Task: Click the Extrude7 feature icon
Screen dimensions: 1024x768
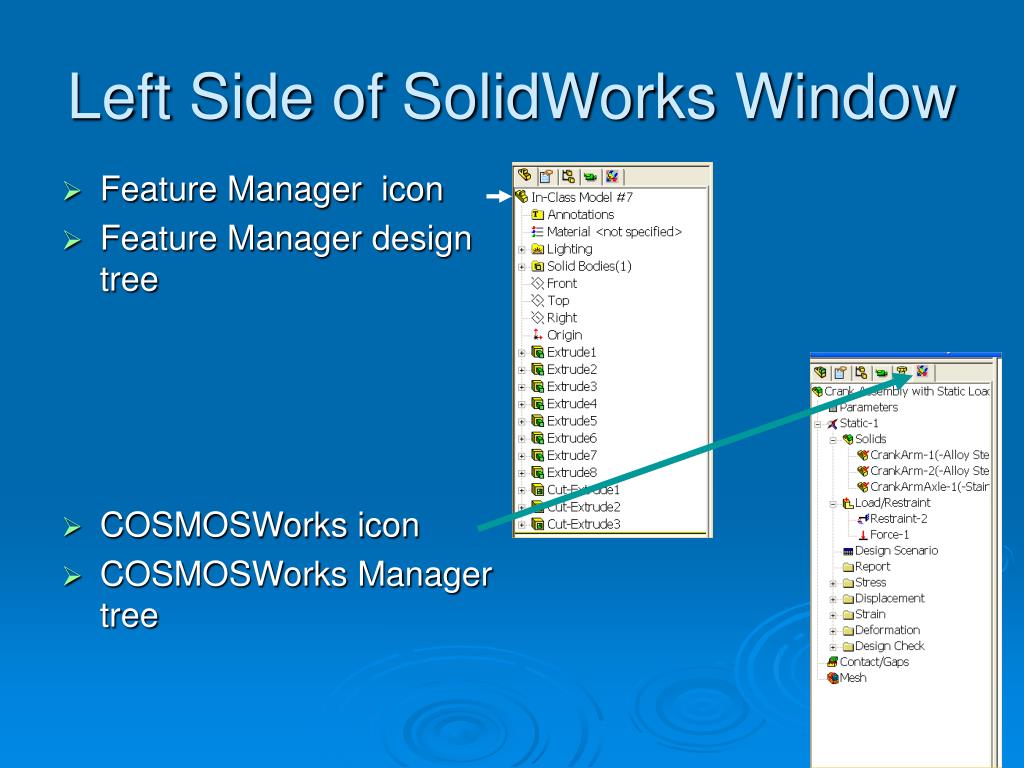Action: 537,455
